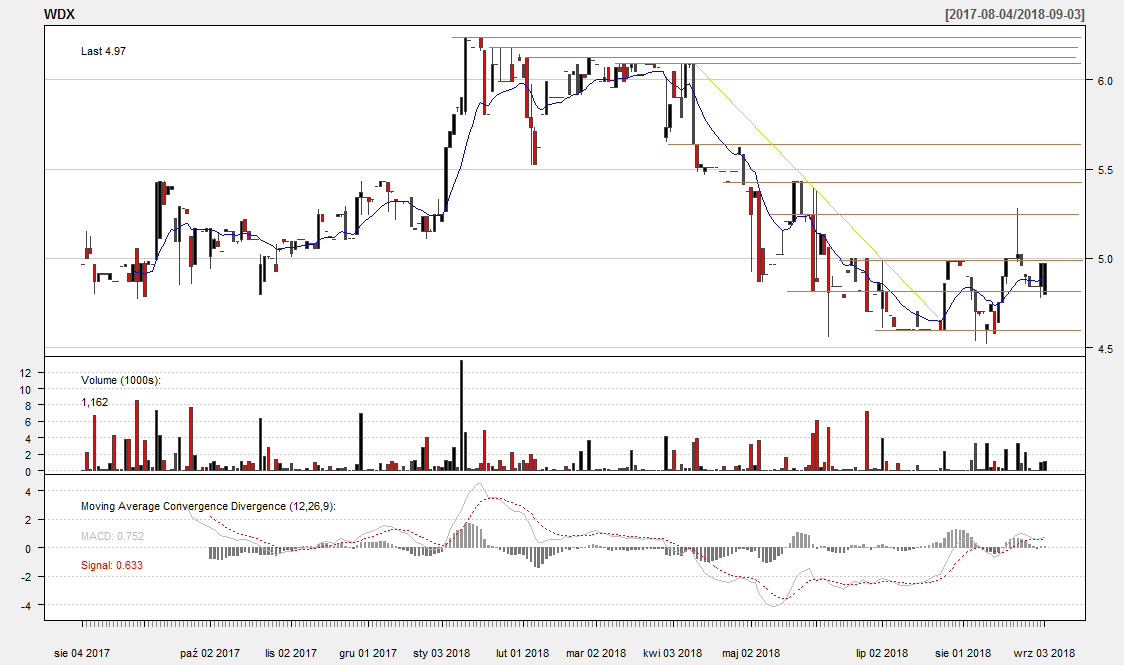Click the 'kwi 03 2018' date label

tap(672, 653)
